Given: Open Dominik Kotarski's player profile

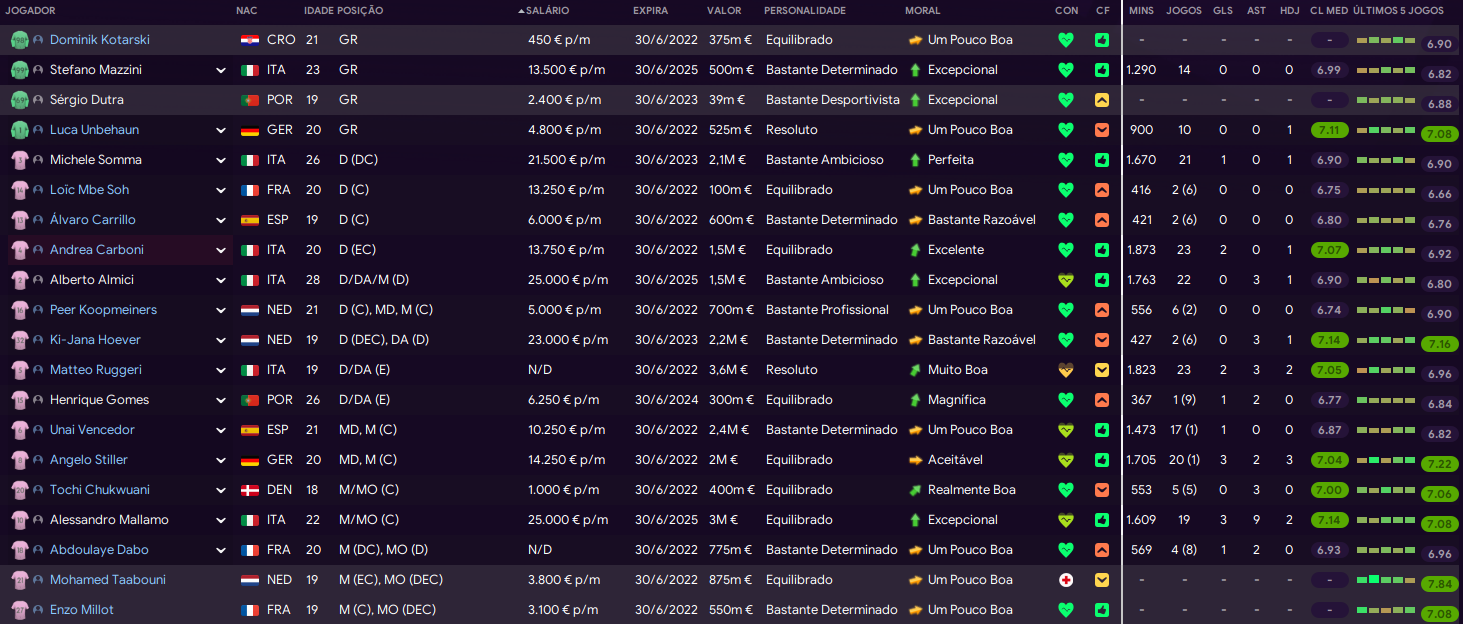Looking at the screenshot, I should pos(100,40).
